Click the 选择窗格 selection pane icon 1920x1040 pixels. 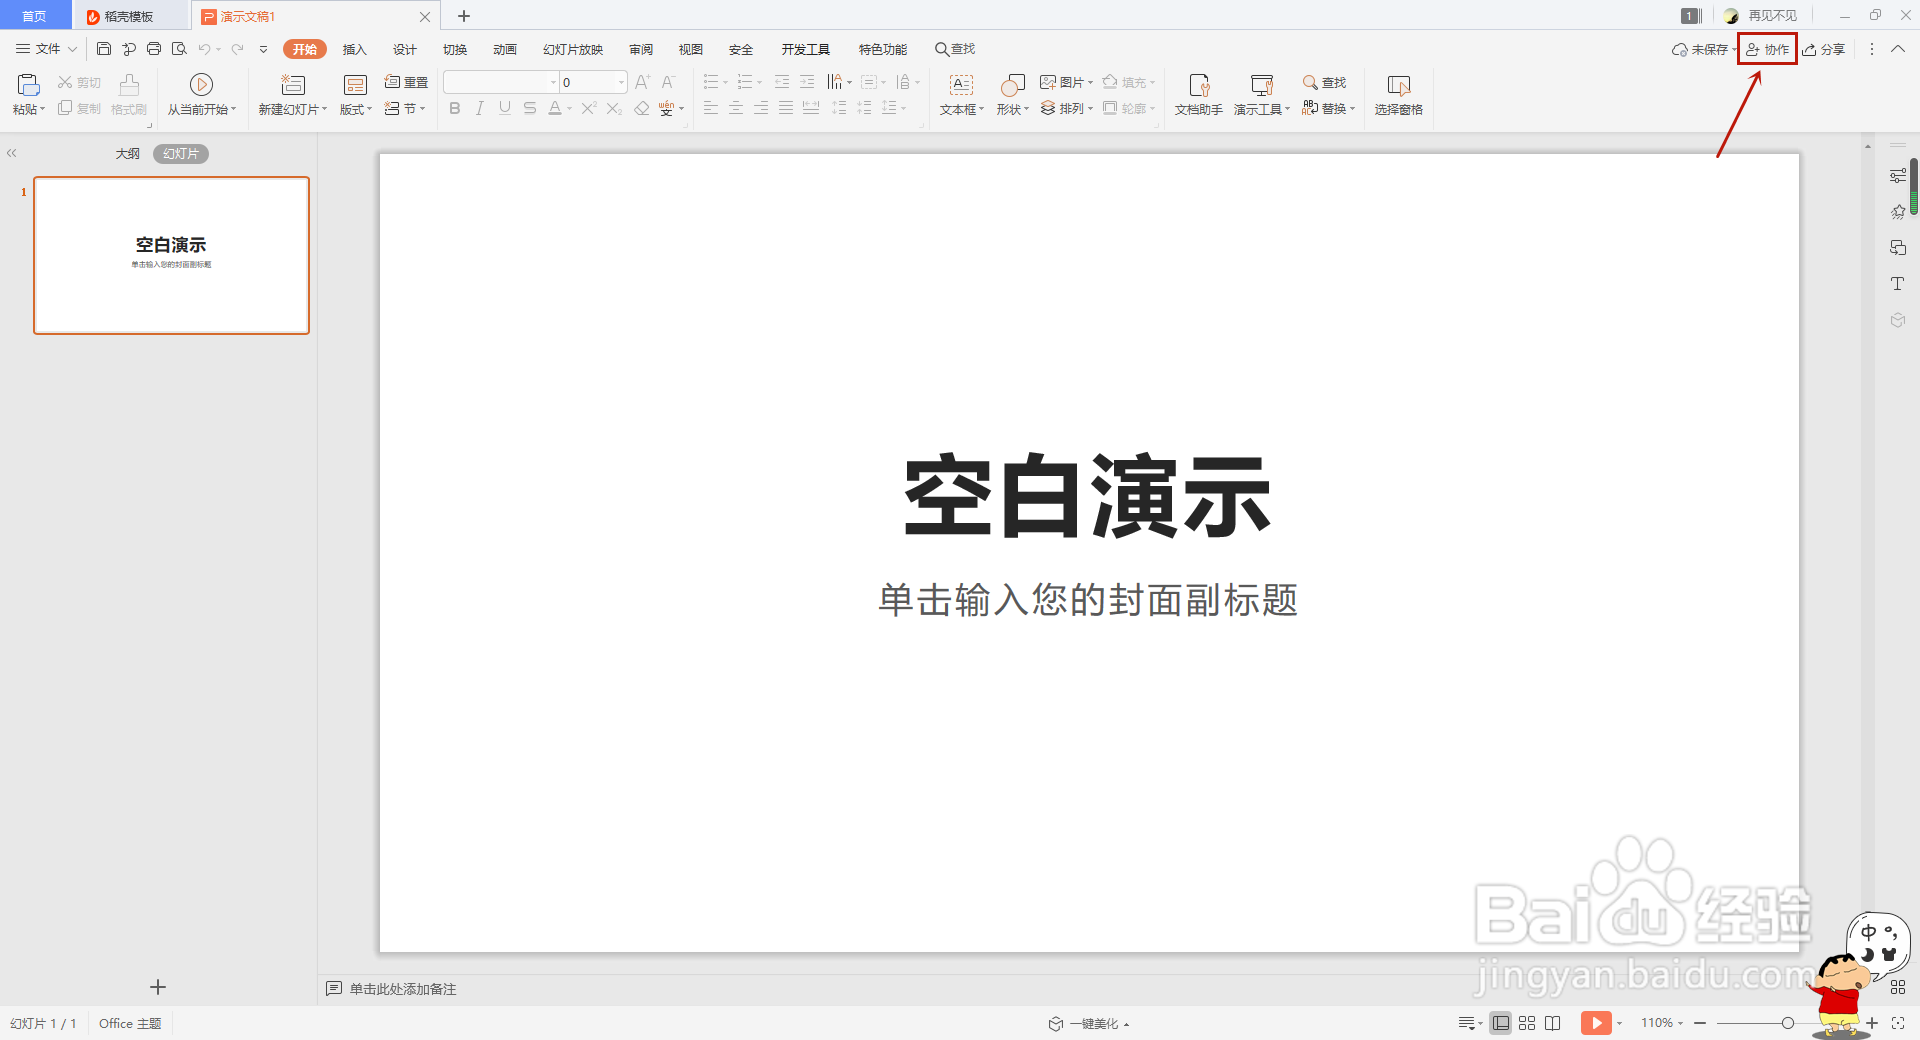point(1397,95)
